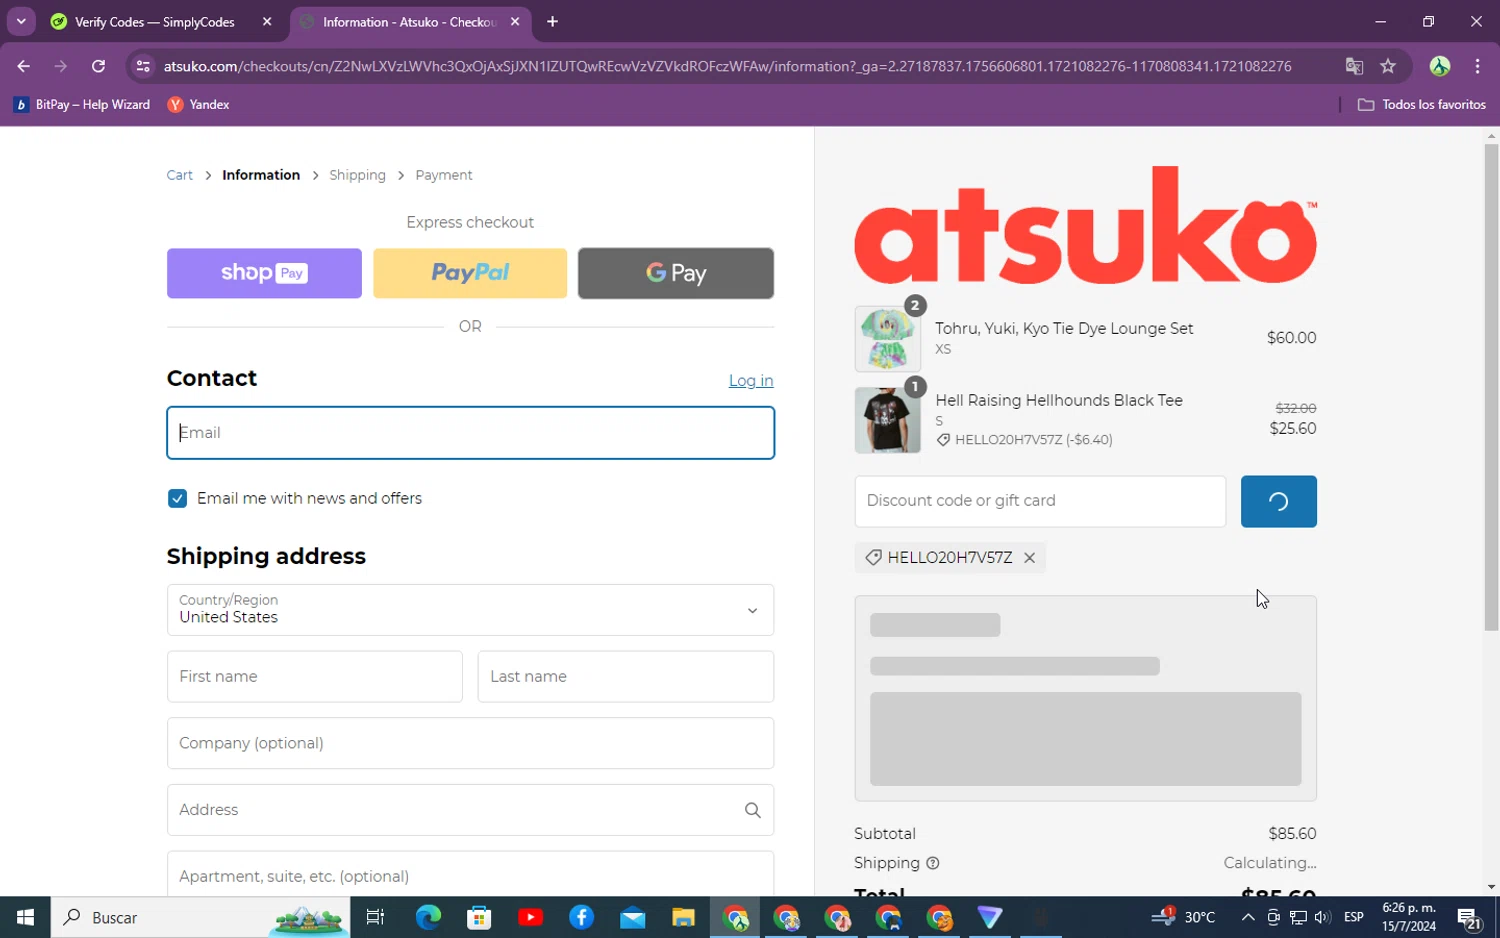This screenshot has width=1500, height=938.
Task: Reload the checkout page
Action: [98, 66]
